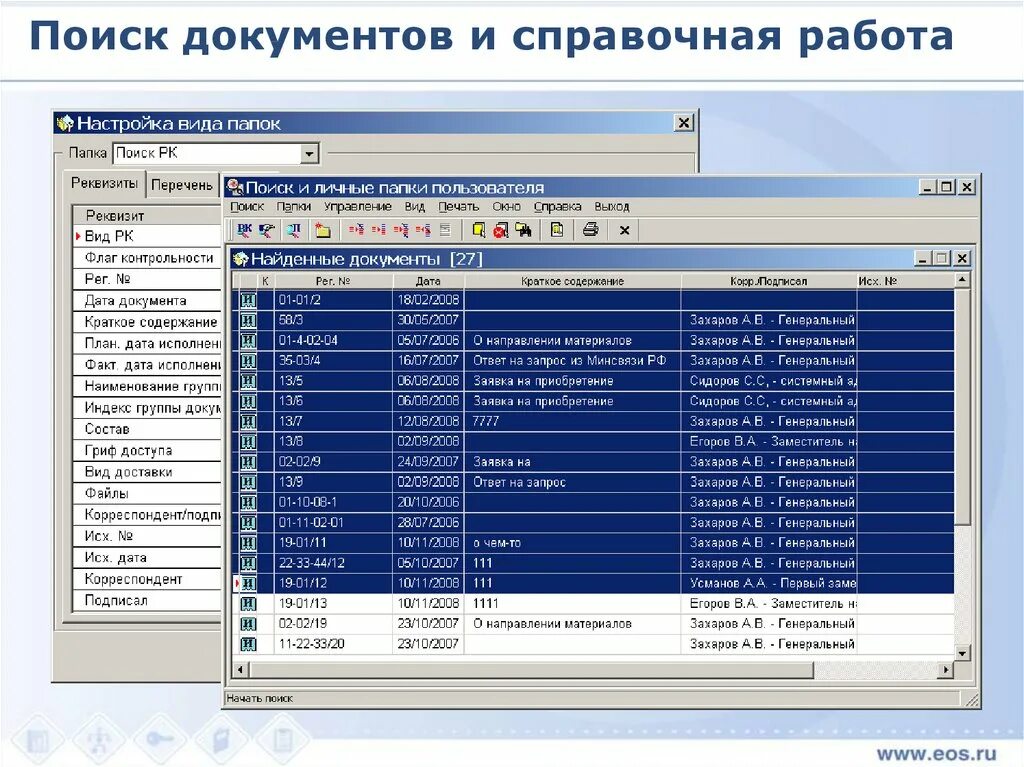Click the third red list-arrow toolbar icon
The height and width of the screenshot is (767, 1024).
tap(401, 229)
